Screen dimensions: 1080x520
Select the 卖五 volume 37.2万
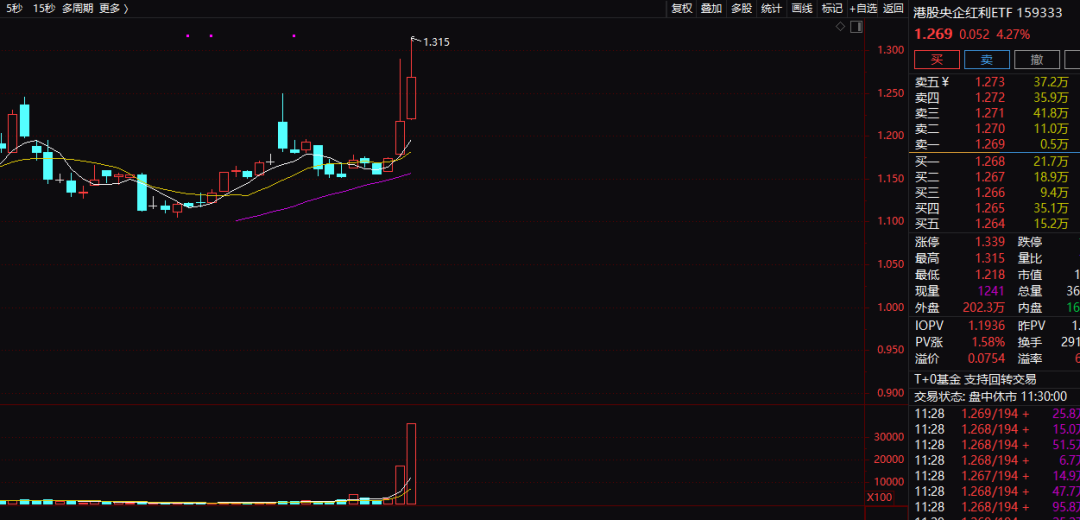tap(1050, 83)
